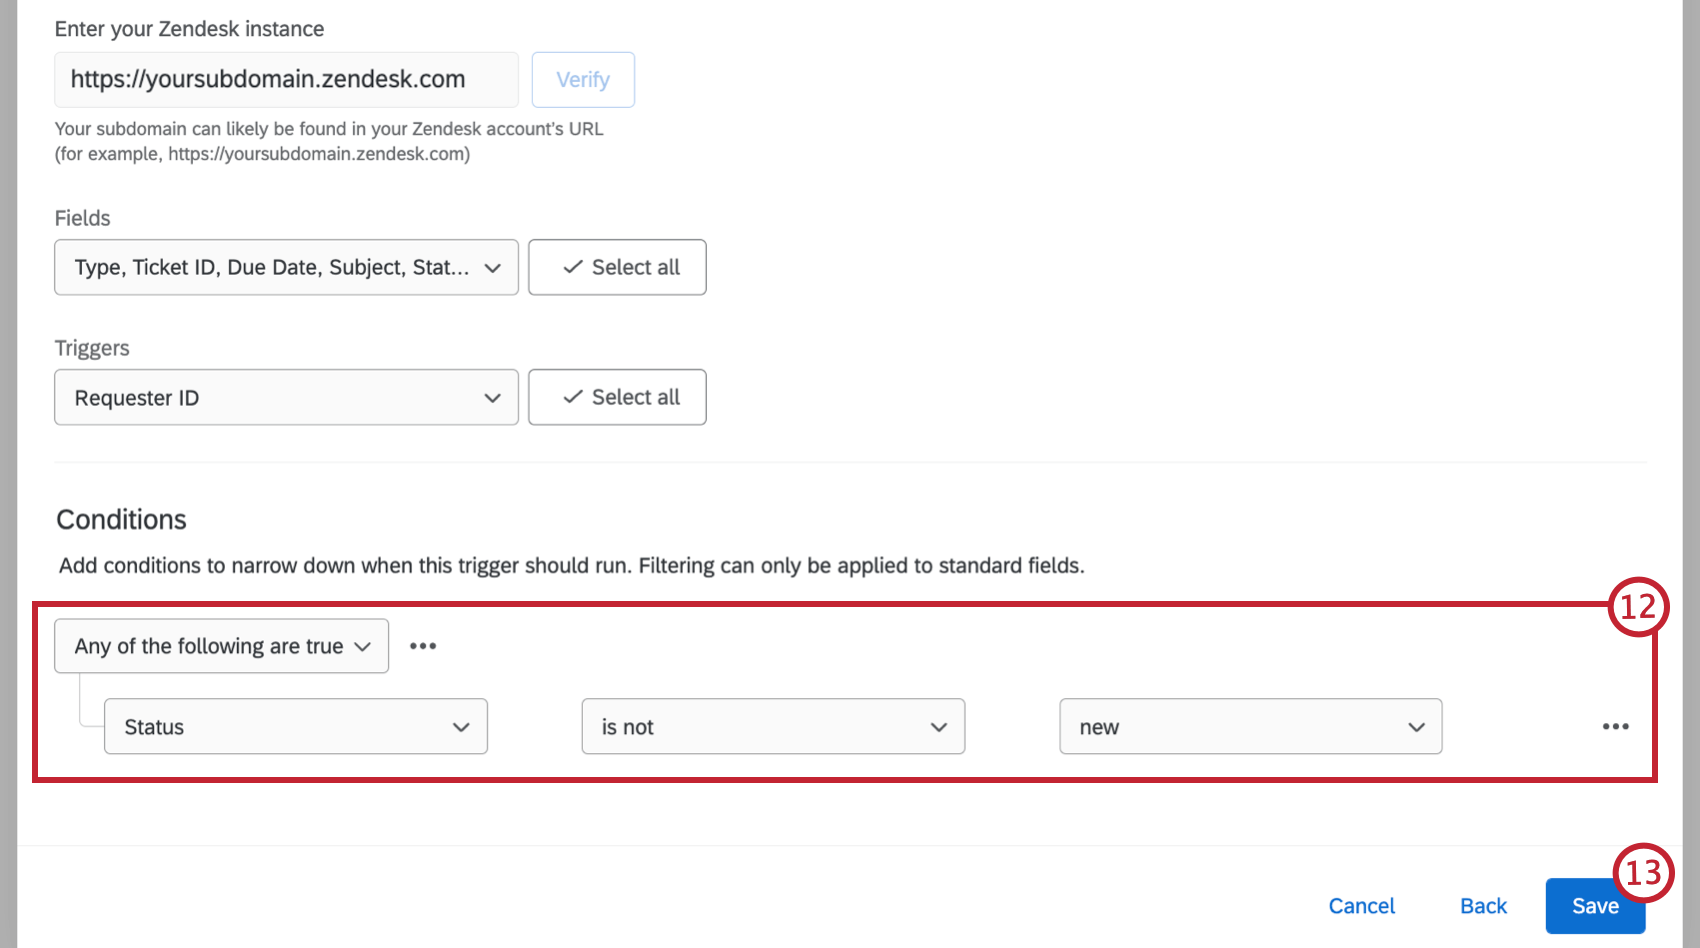The width and height of the screenshot is (1700, 948).
Task: Click the chevron on the 'new' dropdown
Action: (x=1416, y=727)
